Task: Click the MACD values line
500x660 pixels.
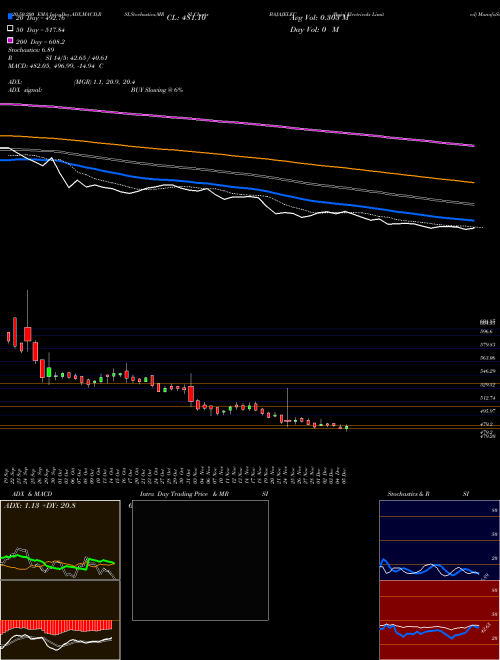Action: click(56, 66)
